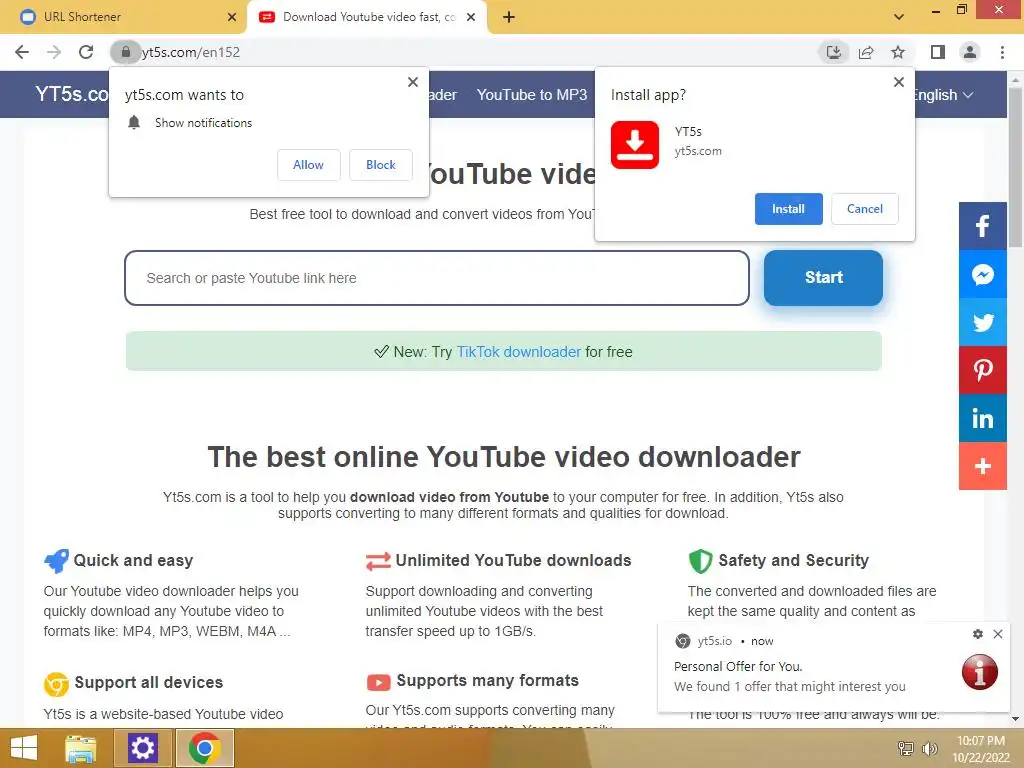Select the Download Youtube video tab
Screen dimensions: 1024x768
point(366,17)
